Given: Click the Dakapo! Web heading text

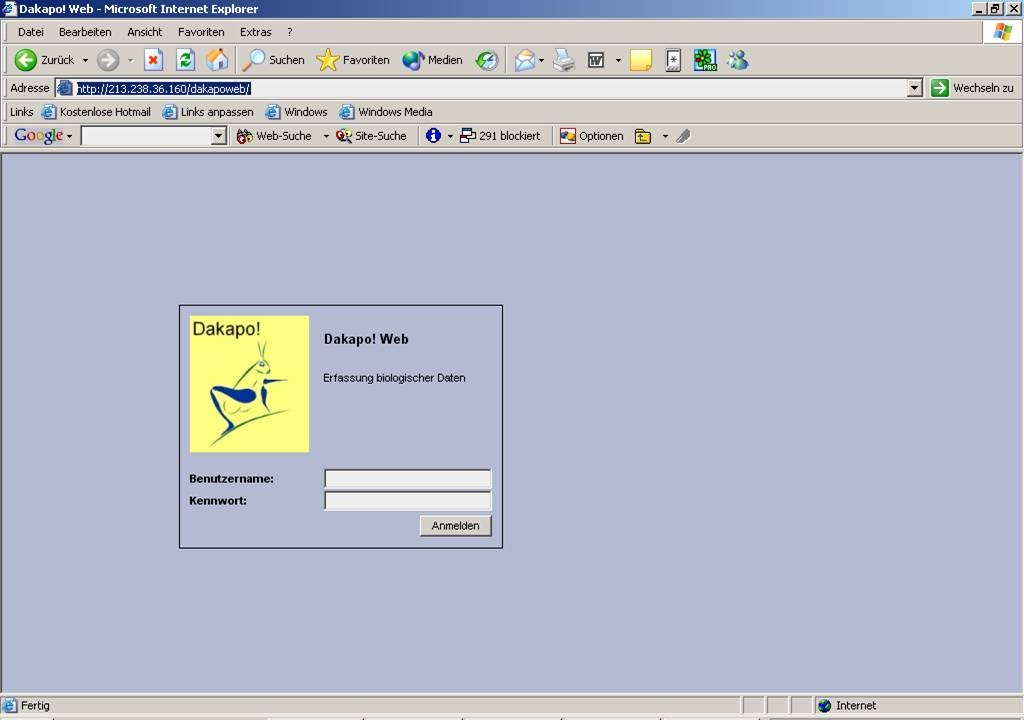Looking at the screenshot, I should [x=366, y=339].
